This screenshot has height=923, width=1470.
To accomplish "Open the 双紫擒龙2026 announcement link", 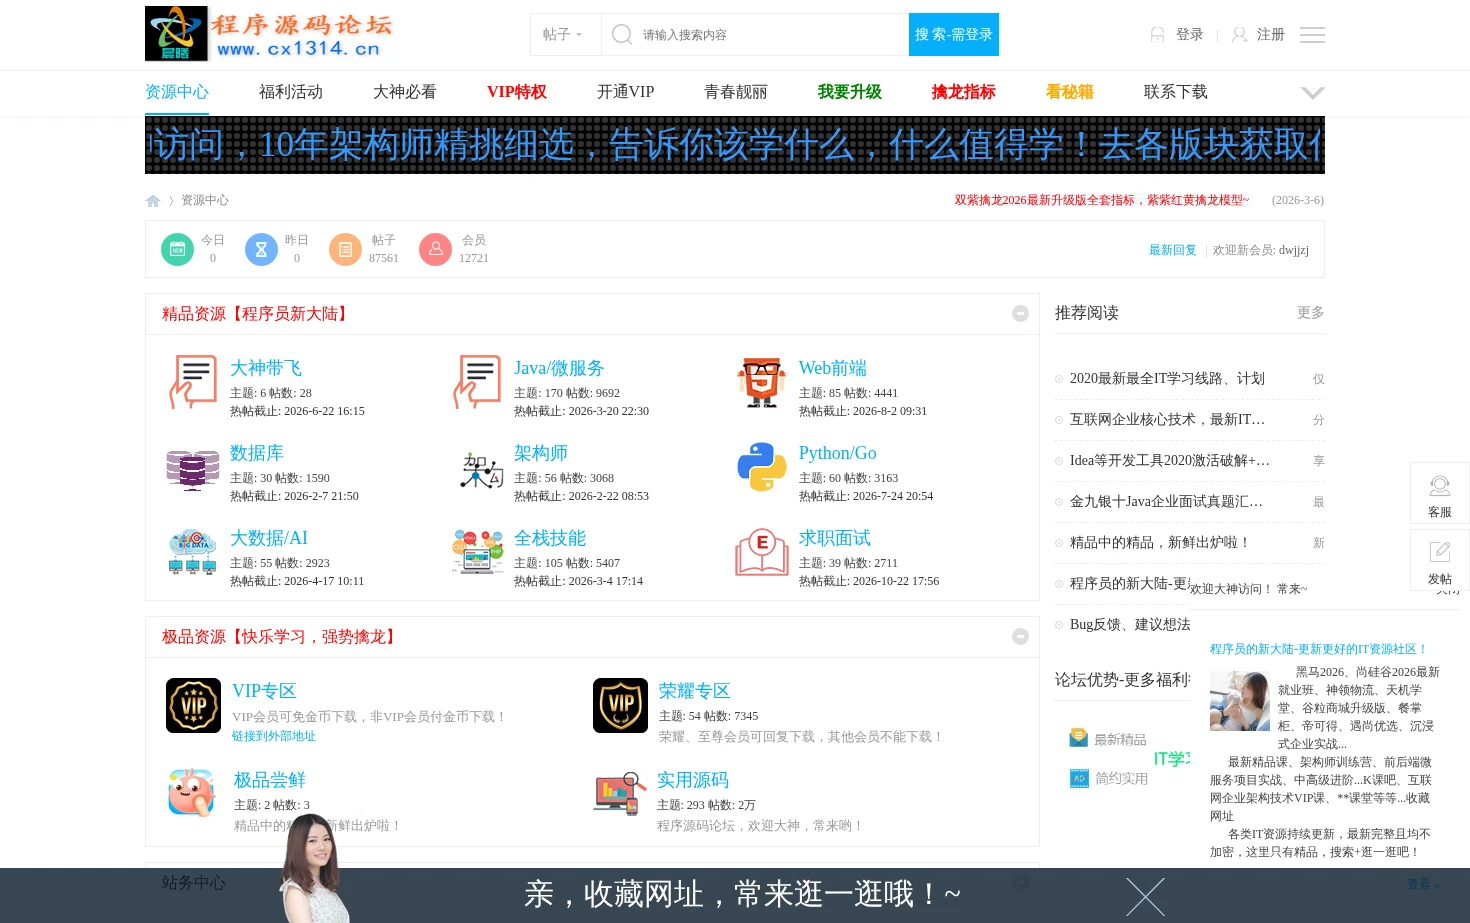I will (x=1102, y=200).
